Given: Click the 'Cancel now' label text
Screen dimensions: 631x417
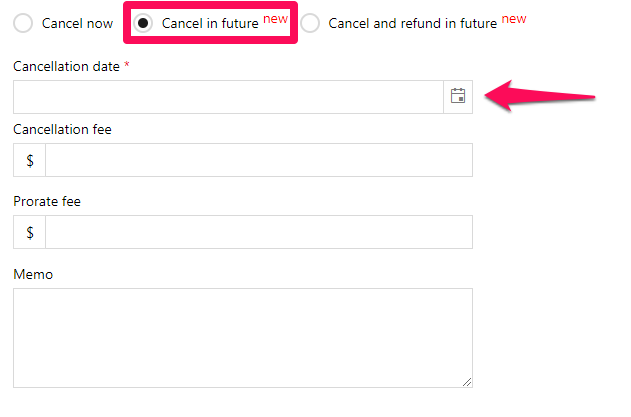Looking at the screenshot, I should (x=77, y=23).
